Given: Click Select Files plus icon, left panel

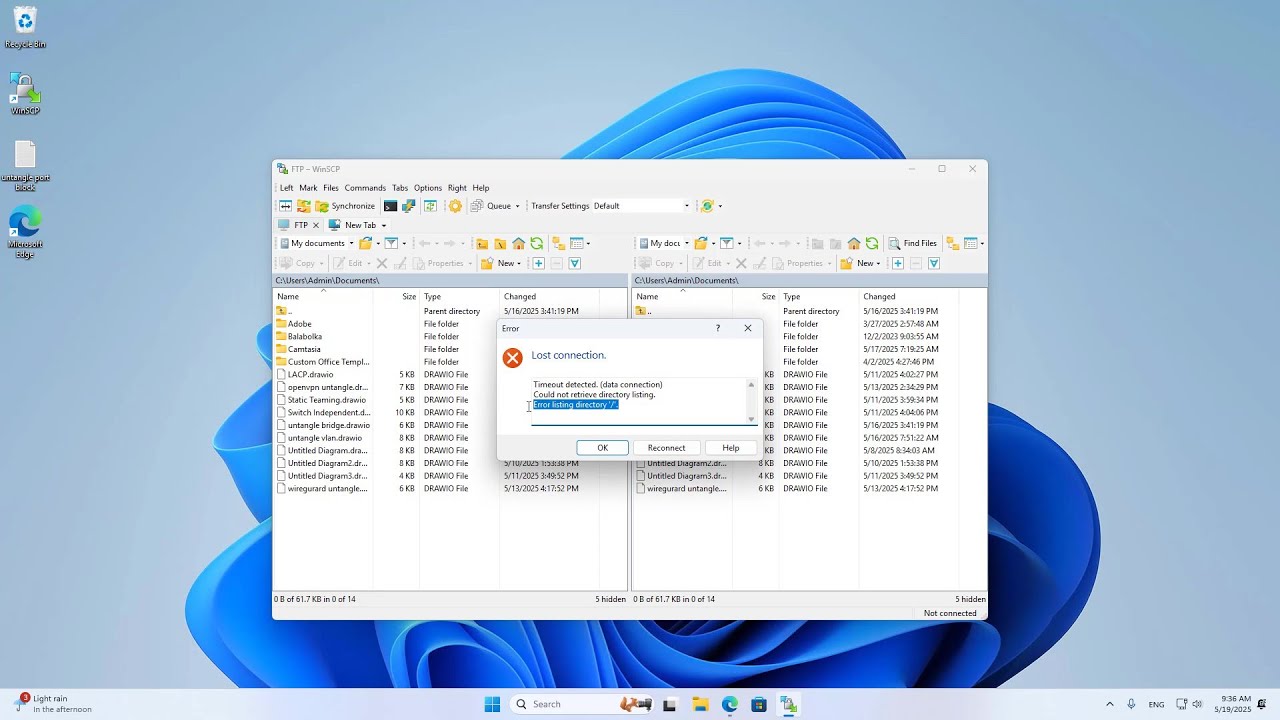Looking at the screenshot, I should tap(538, 263).
